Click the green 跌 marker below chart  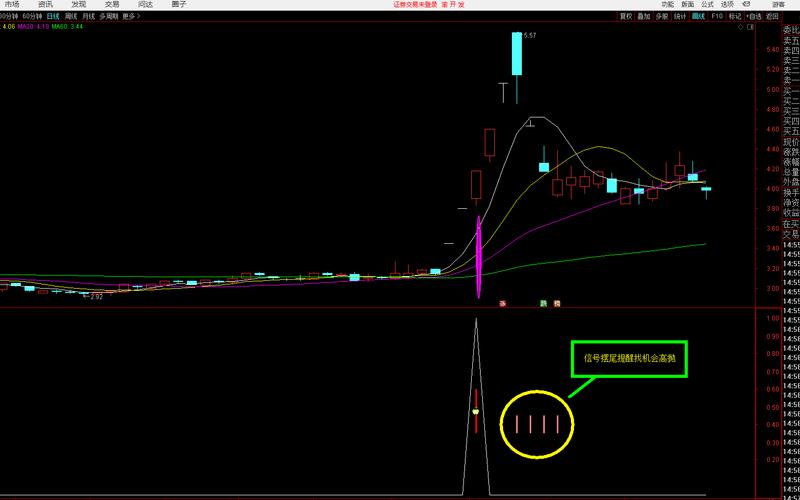click(543, 303)
